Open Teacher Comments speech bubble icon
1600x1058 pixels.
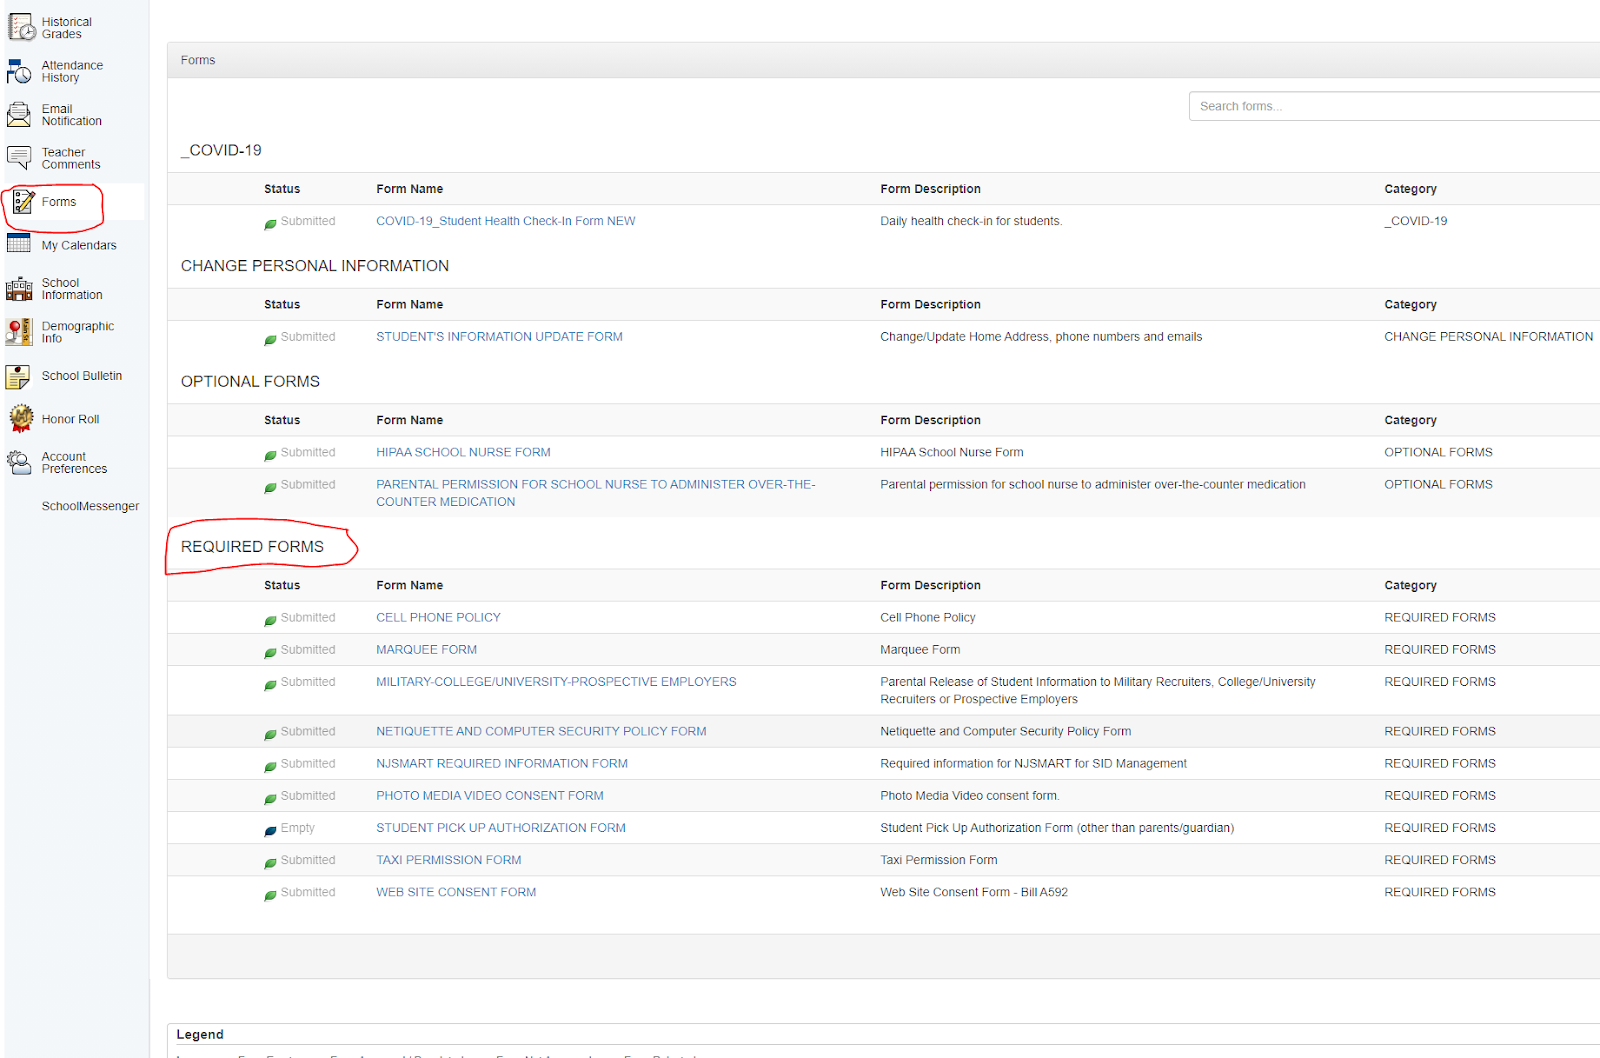19,158
